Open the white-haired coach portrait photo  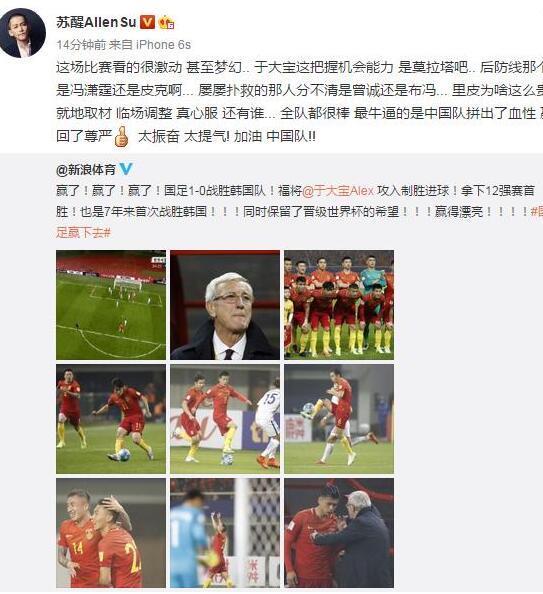(225, 305)
